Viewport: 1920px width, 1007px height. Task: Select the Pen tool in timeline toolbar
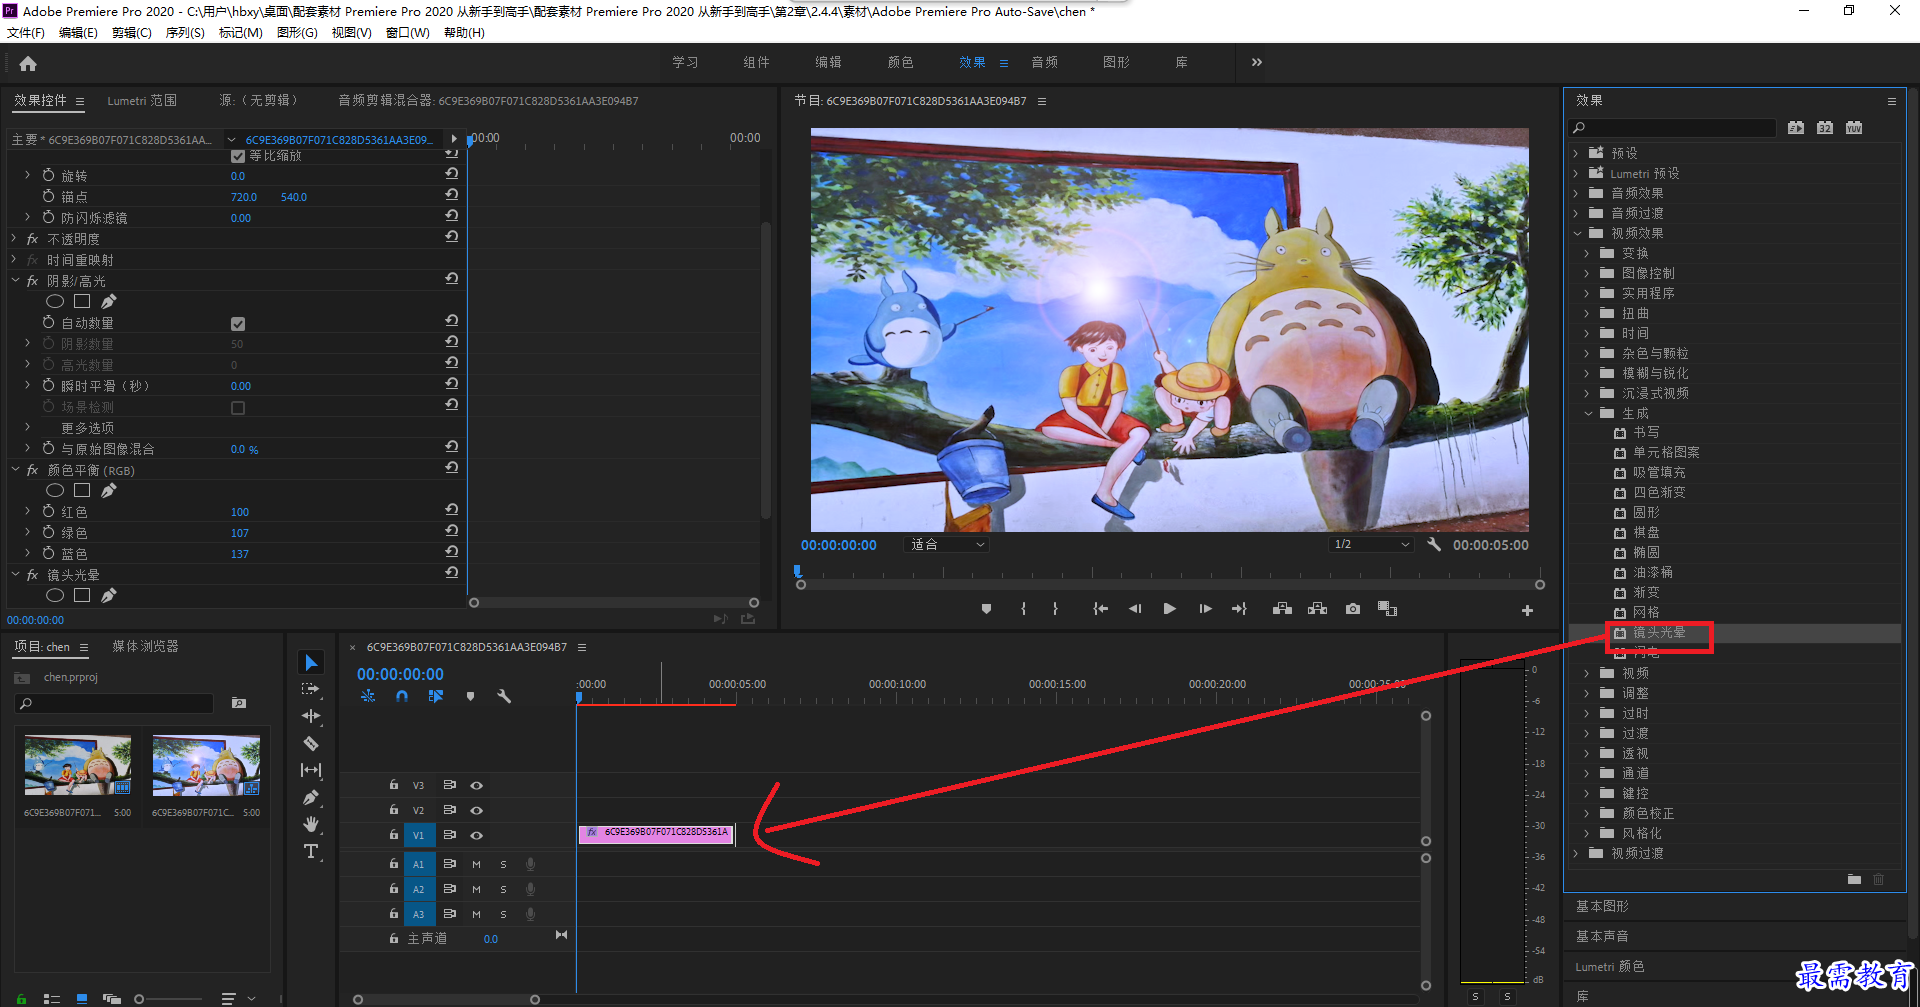[x=311, y=797]
